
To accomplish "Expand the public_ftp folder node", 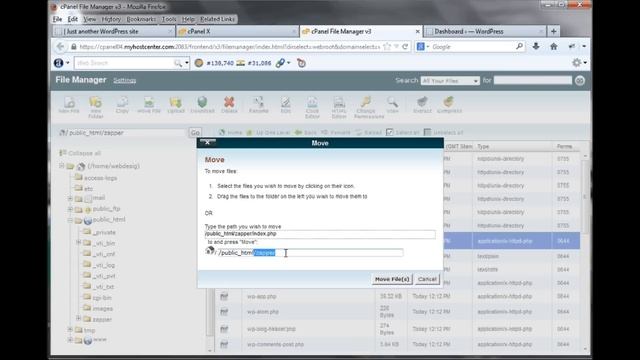I will pos(70,209).
